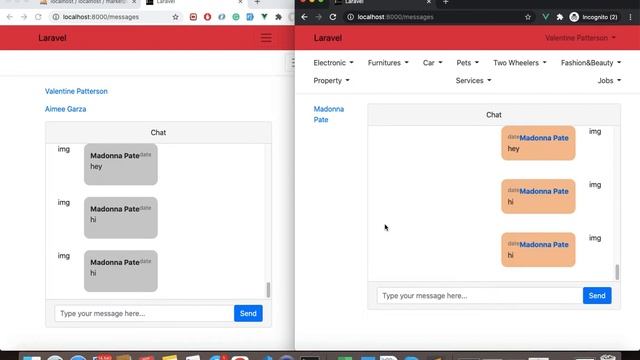Expand the Services category dropdown

(x=473, y=81)
